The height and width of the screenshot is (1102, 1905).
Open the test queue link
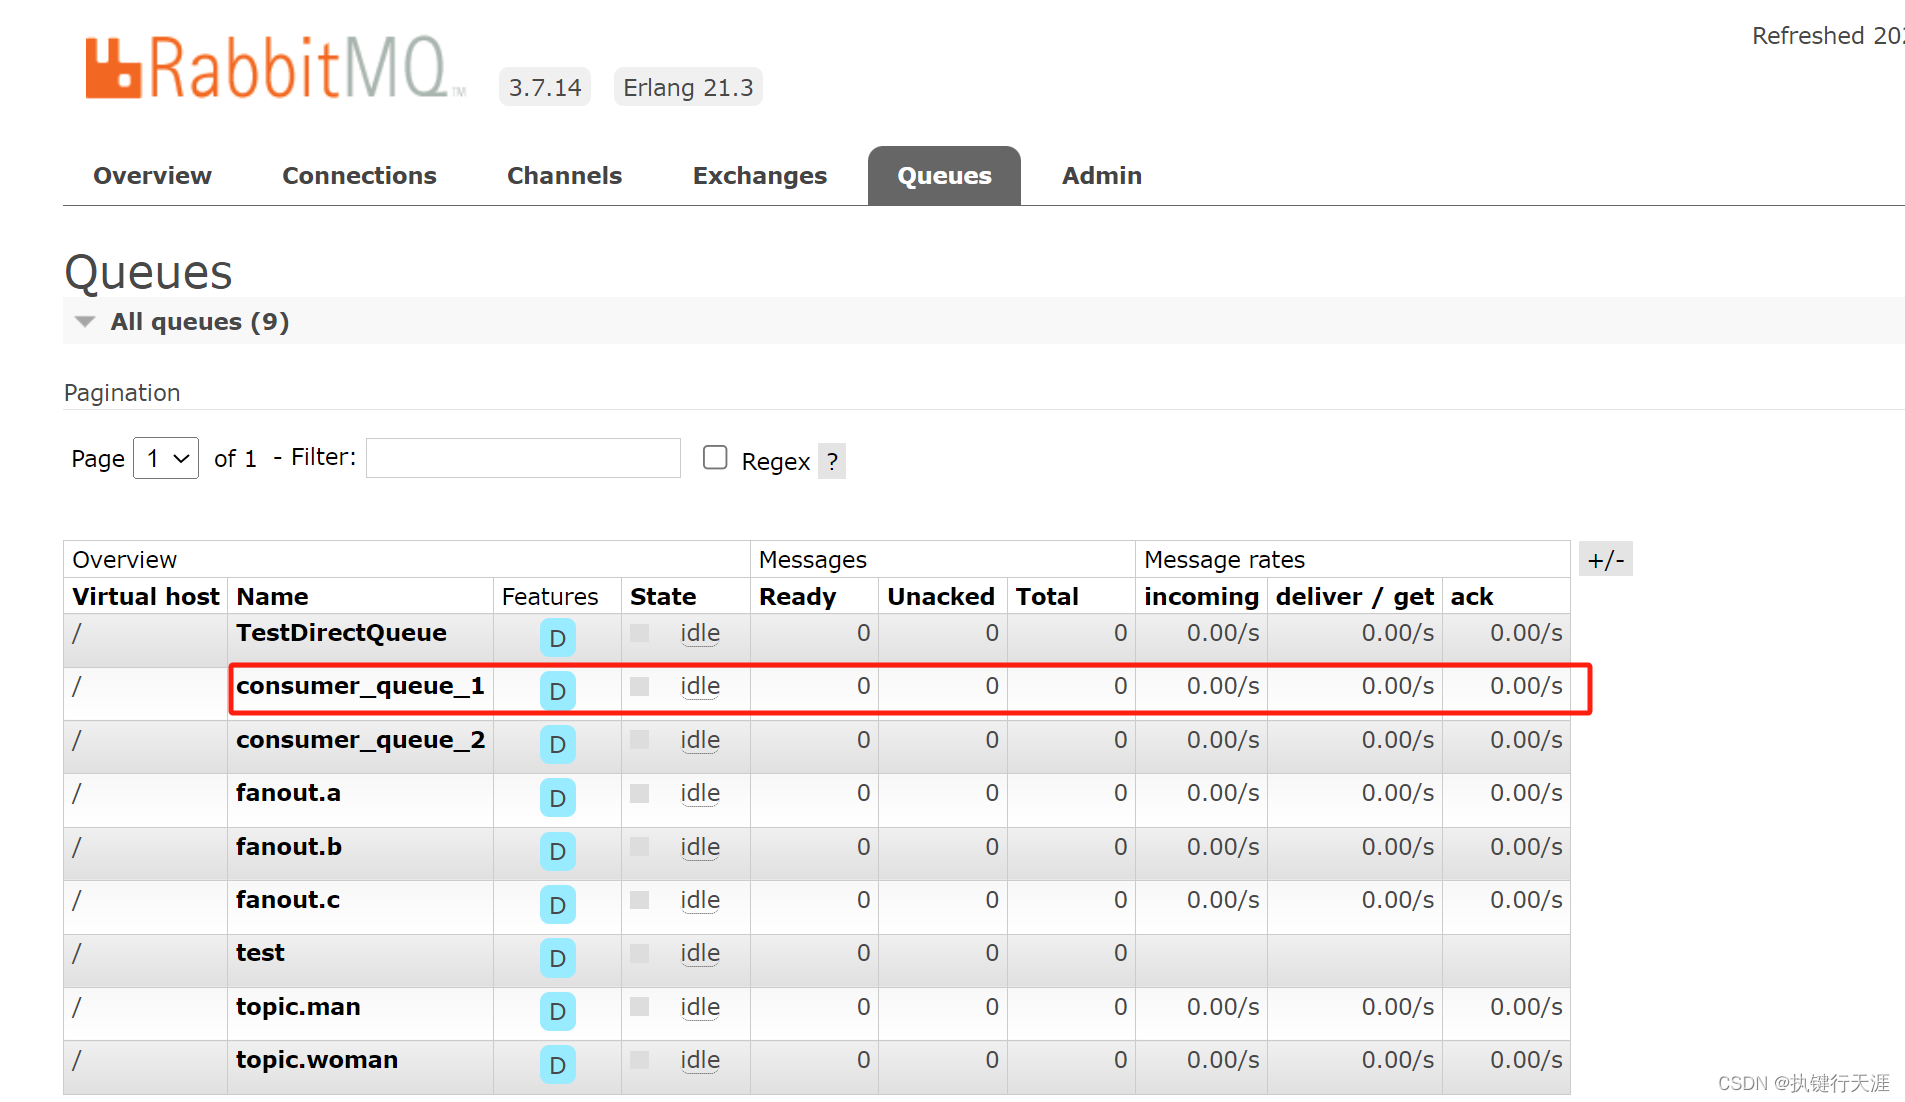[x=260, y=953]
